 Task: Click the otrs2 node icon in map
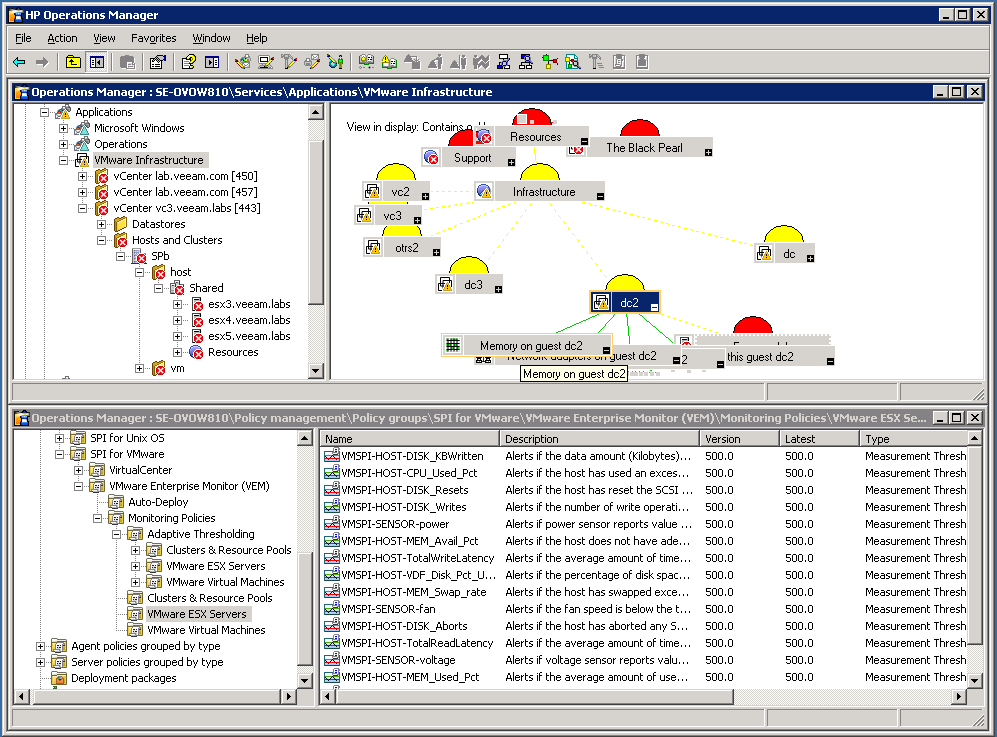pyautogui.click(x=373, y=247)
